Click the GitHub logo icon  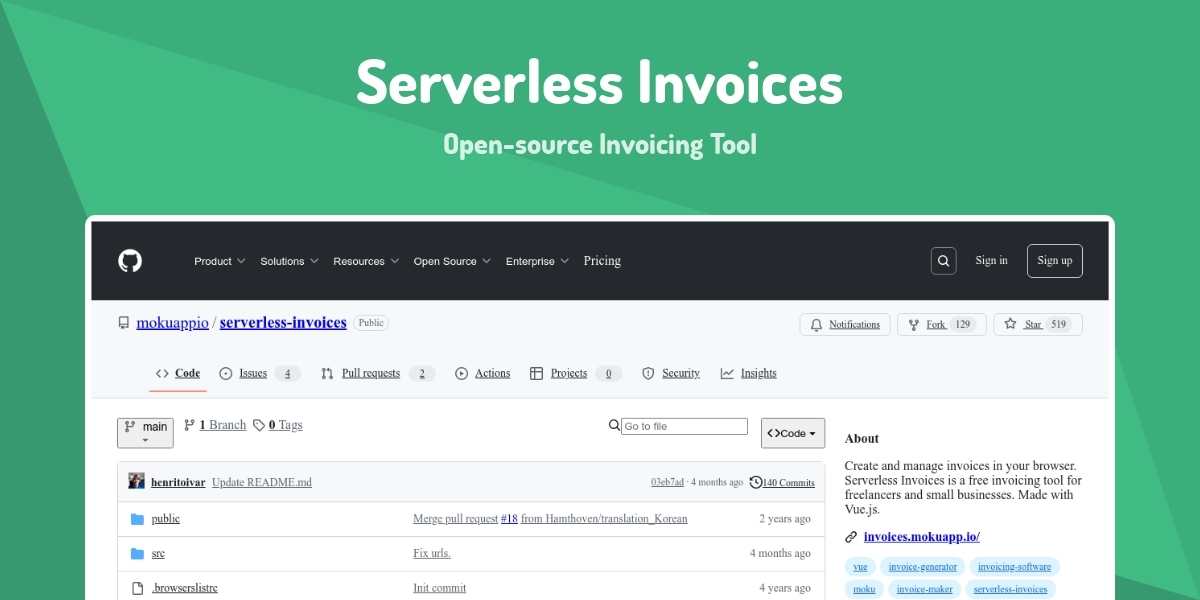pos(129,260)
